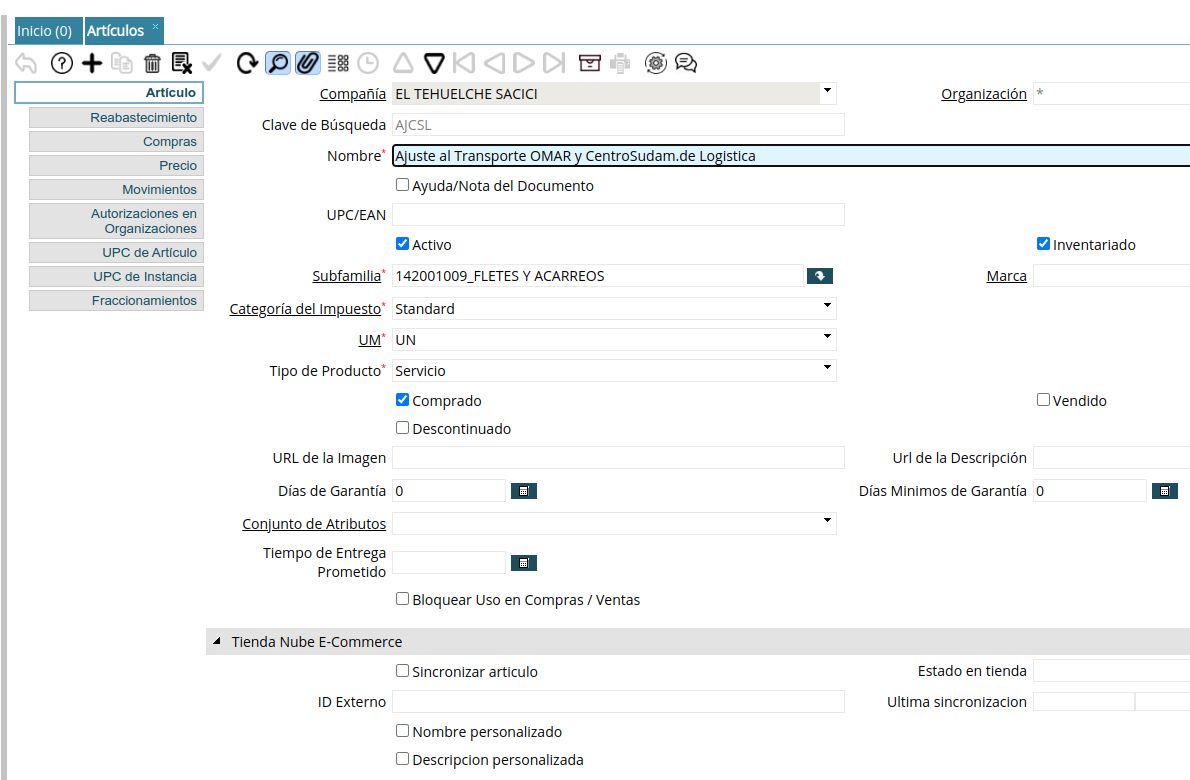
Task: Close the Artículos tab
Action: coord(156,26)
